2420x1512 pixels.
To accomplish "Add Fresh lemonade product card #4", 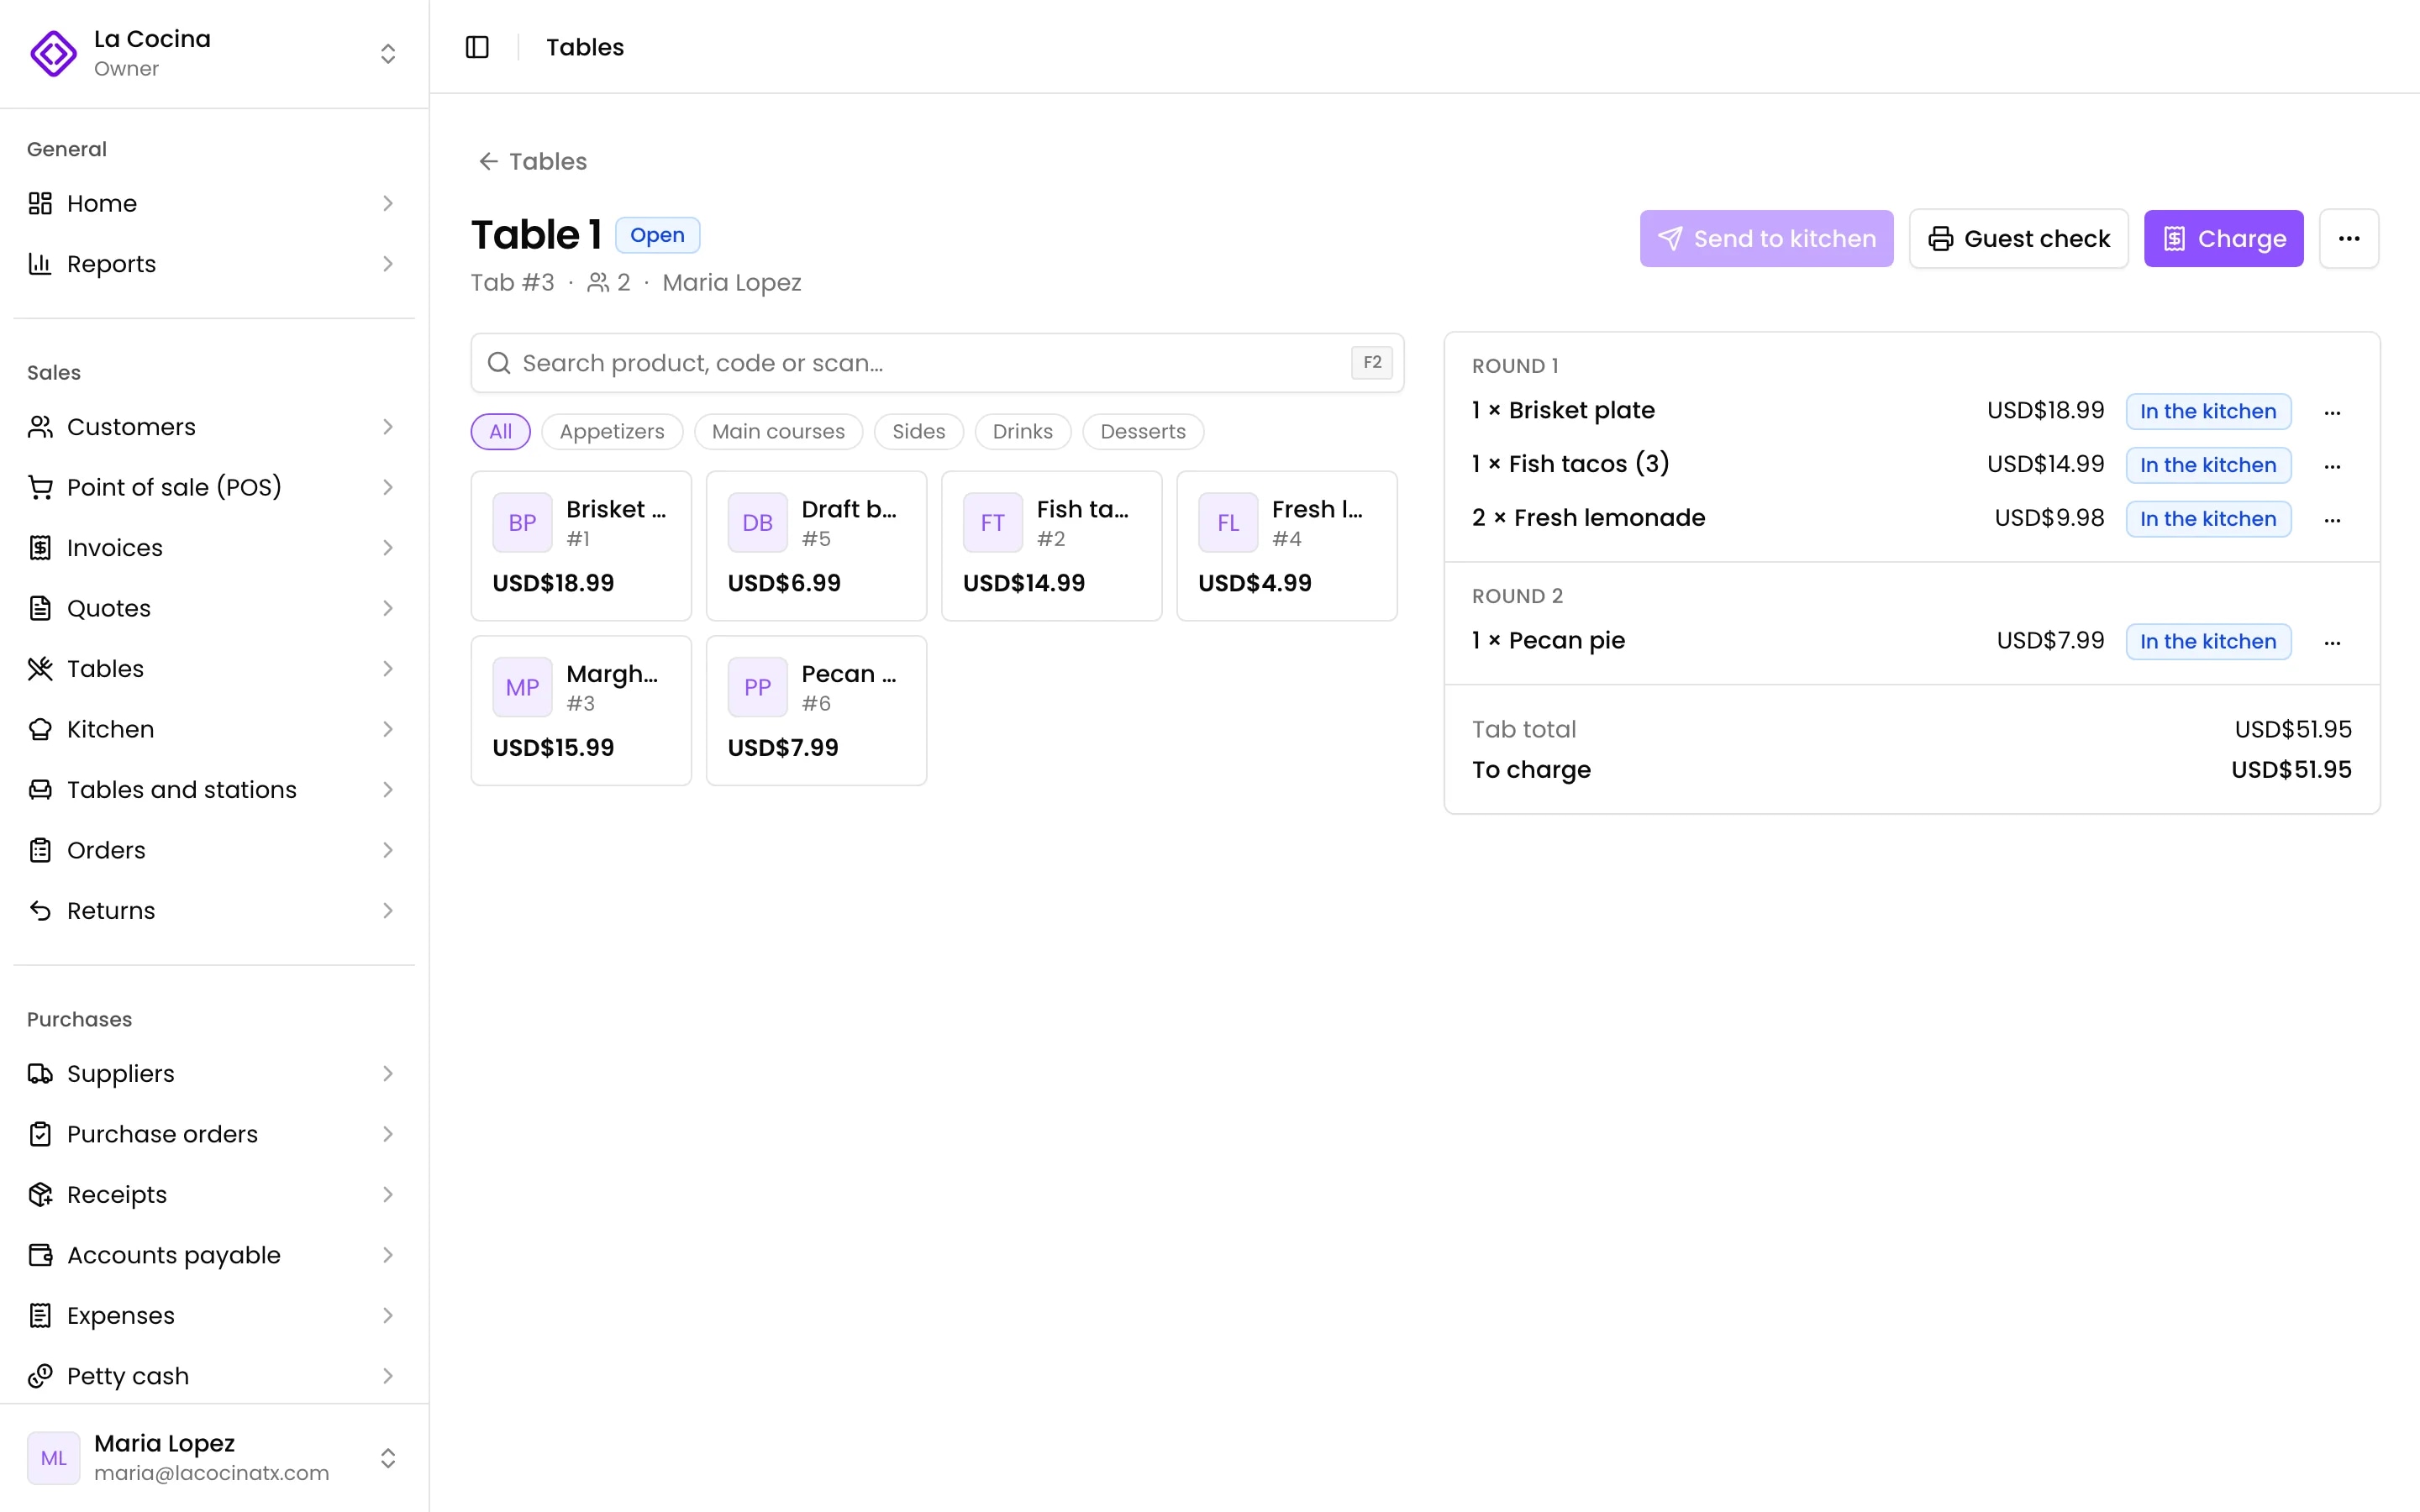I will [1287, 546].
